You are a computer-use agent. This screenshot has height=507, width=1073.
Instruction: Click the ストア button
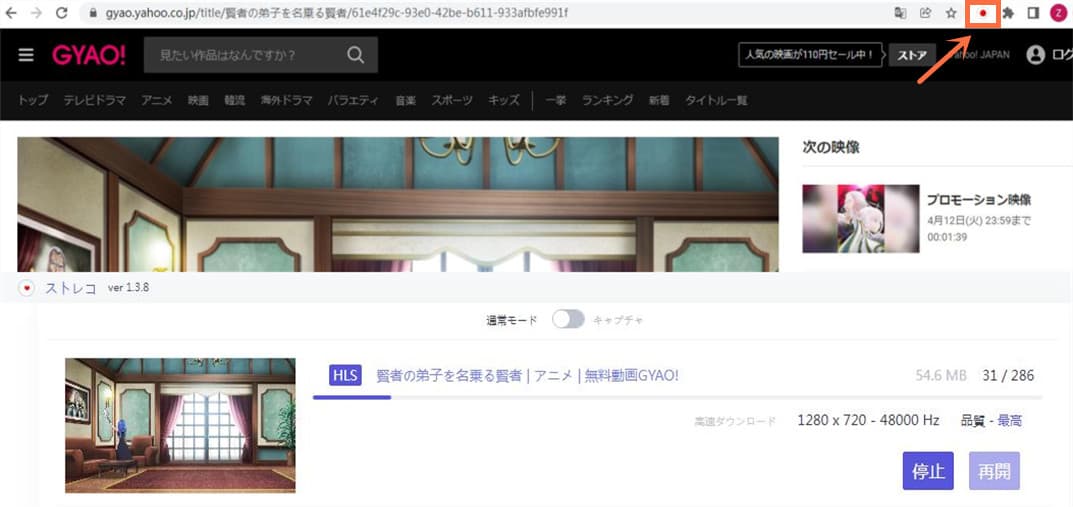912,55
